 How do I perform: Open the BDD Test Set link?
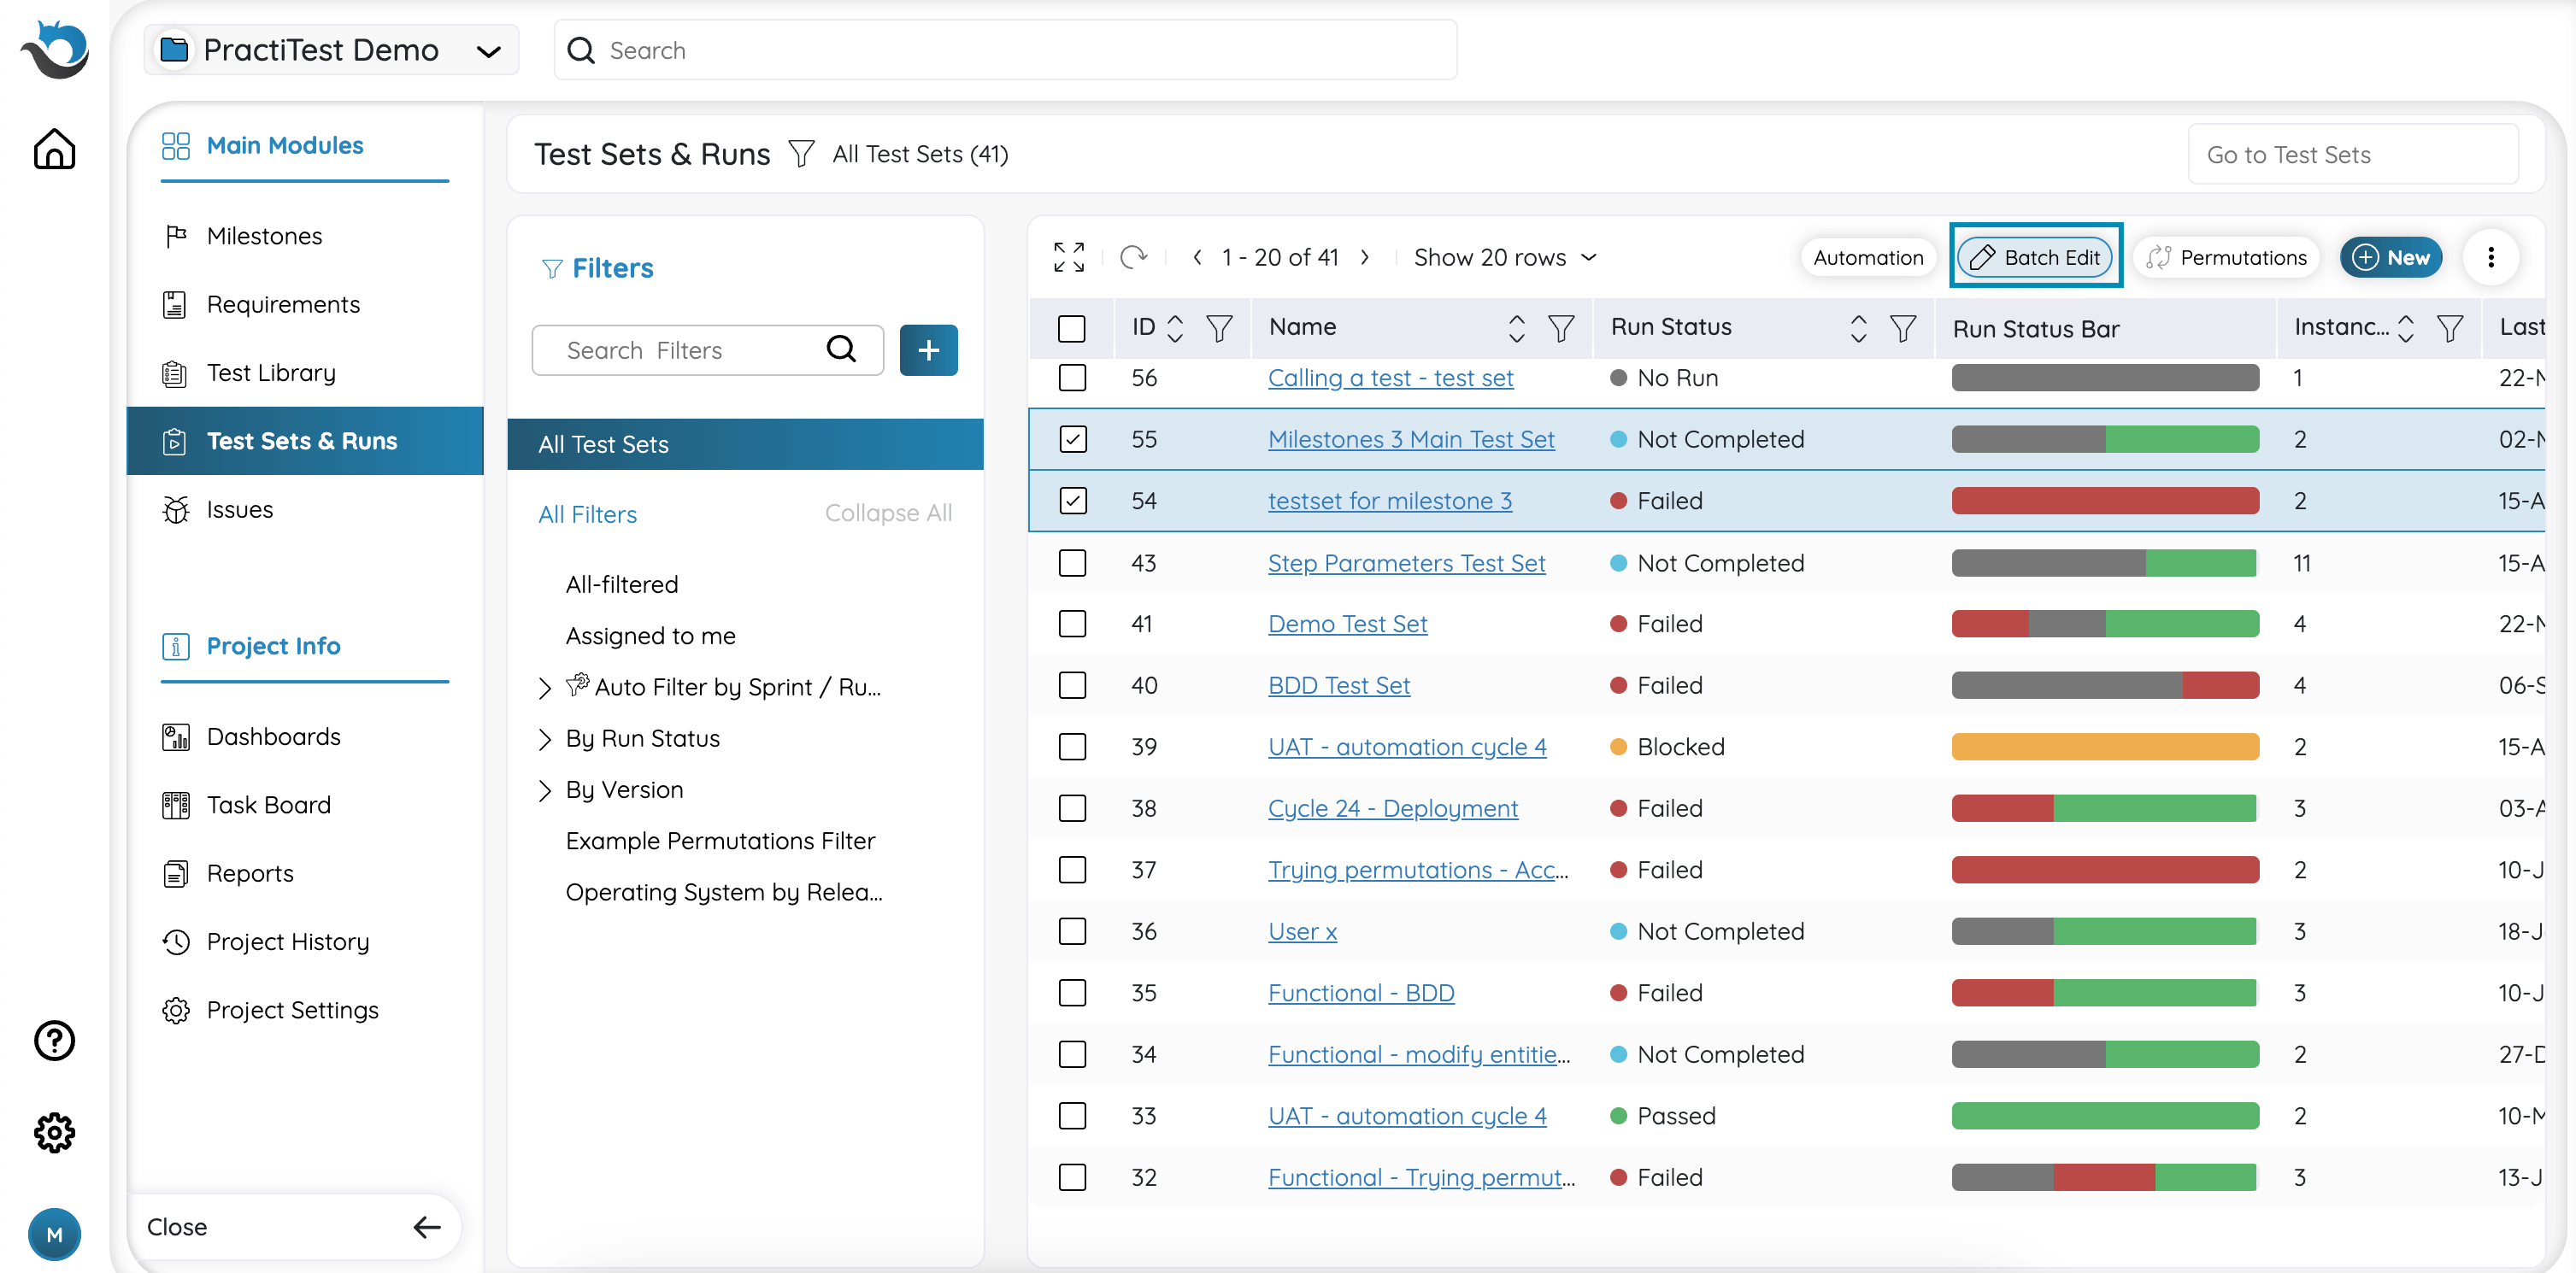pos(1338,686)
